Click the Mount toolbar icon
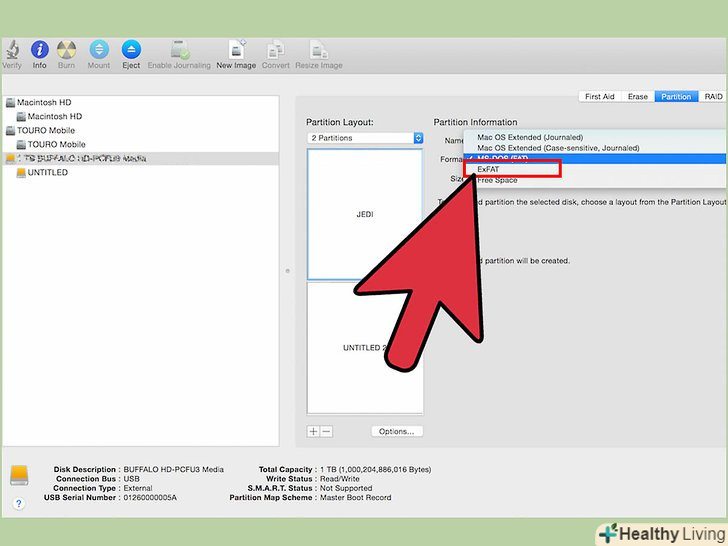The width and height of the screenshot is (728, 546). [99, 50]
